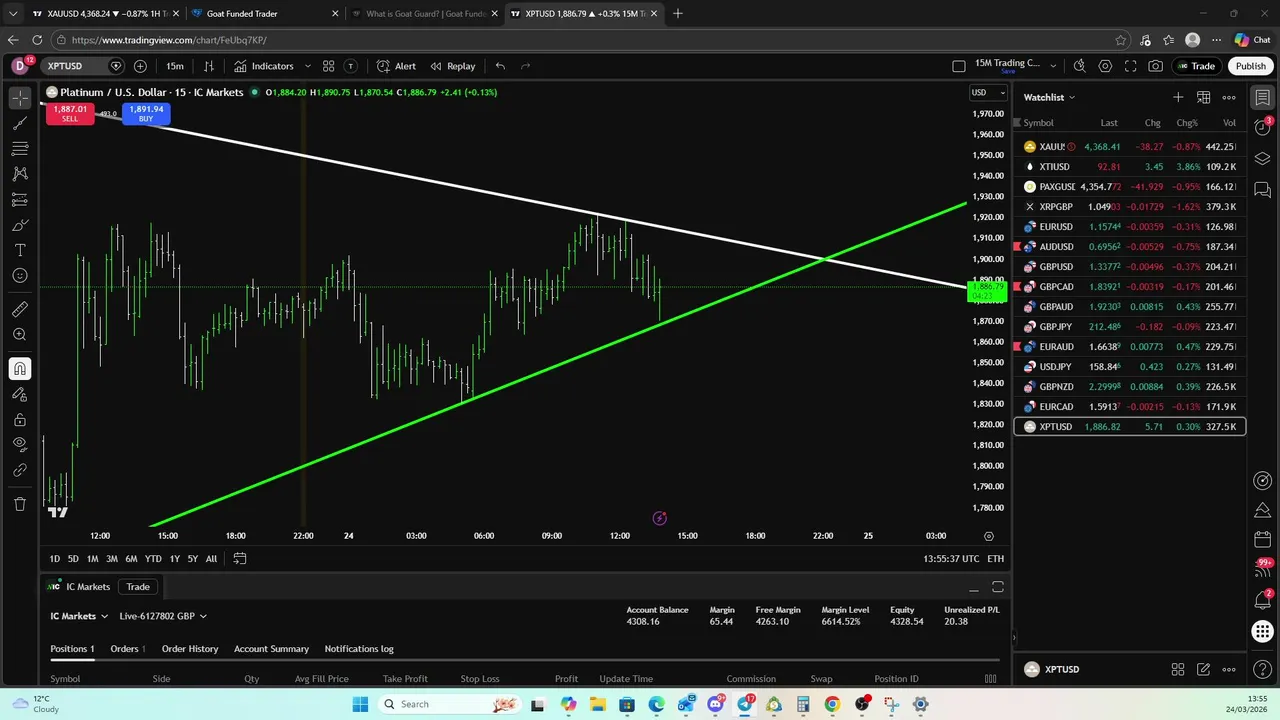
Task: Add a symbol to the watchlist
Action: coord(1178,97)
